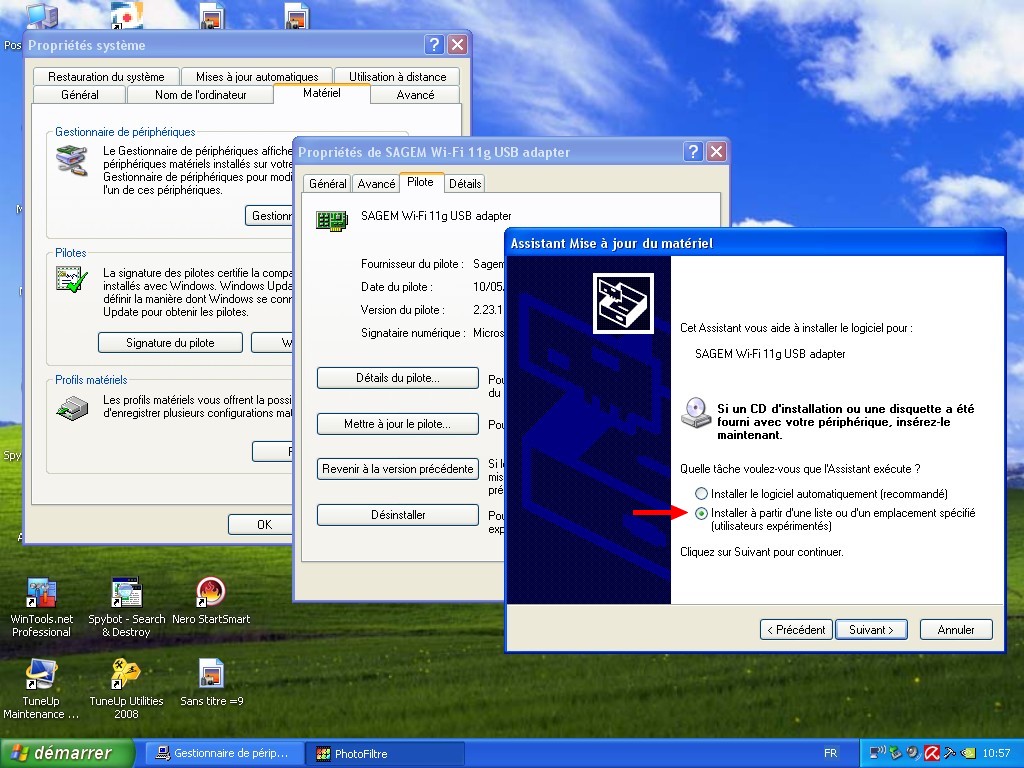Switch to Mises à jour automatiques tab
The image size is (1024, 768).
[x=257, y=76]
